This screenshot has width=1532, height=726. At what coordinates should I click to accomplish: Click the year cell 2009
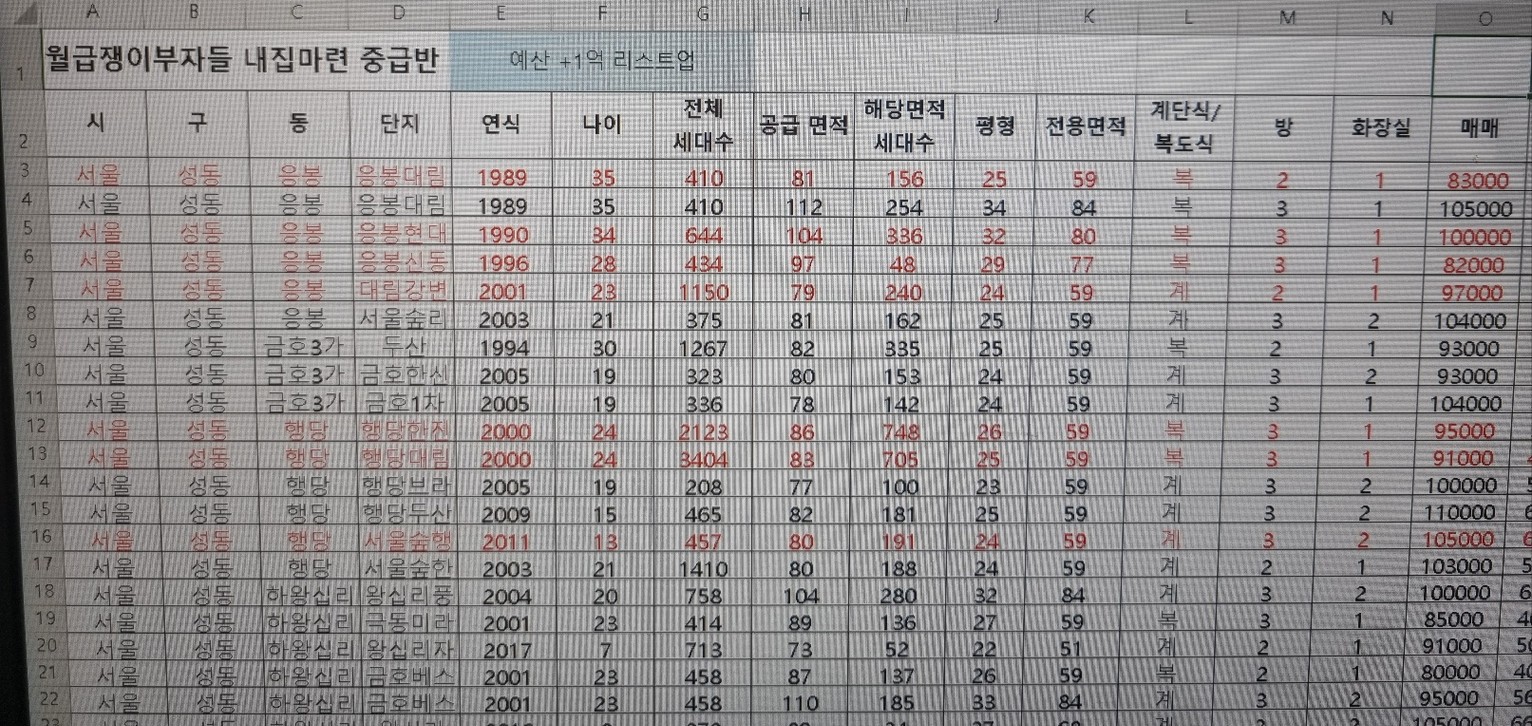[506, 515]
